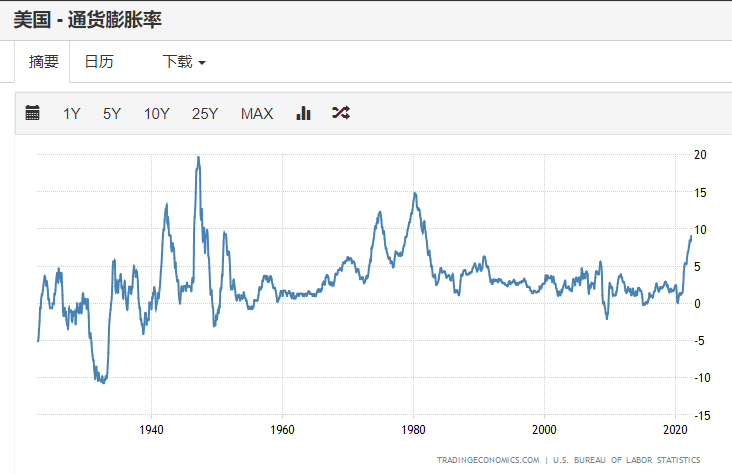Image resolution: width=732 pixels, height=474 pixels.
Task: Switch chart type with bar chart icon
Action: (303, 113)
